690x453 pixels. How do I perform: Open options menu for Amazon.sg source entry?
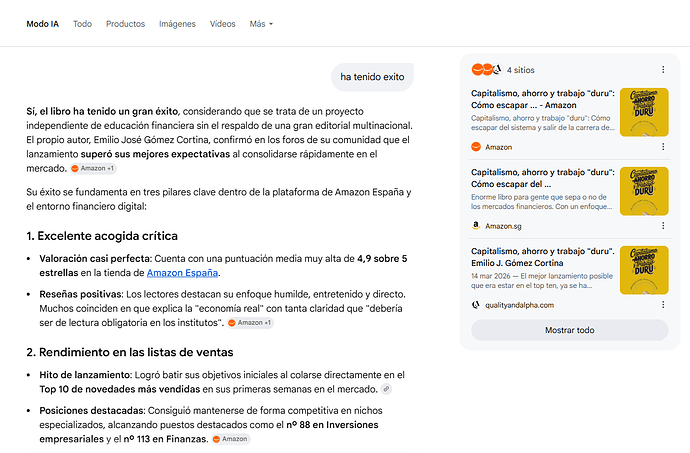click(663, 225)
